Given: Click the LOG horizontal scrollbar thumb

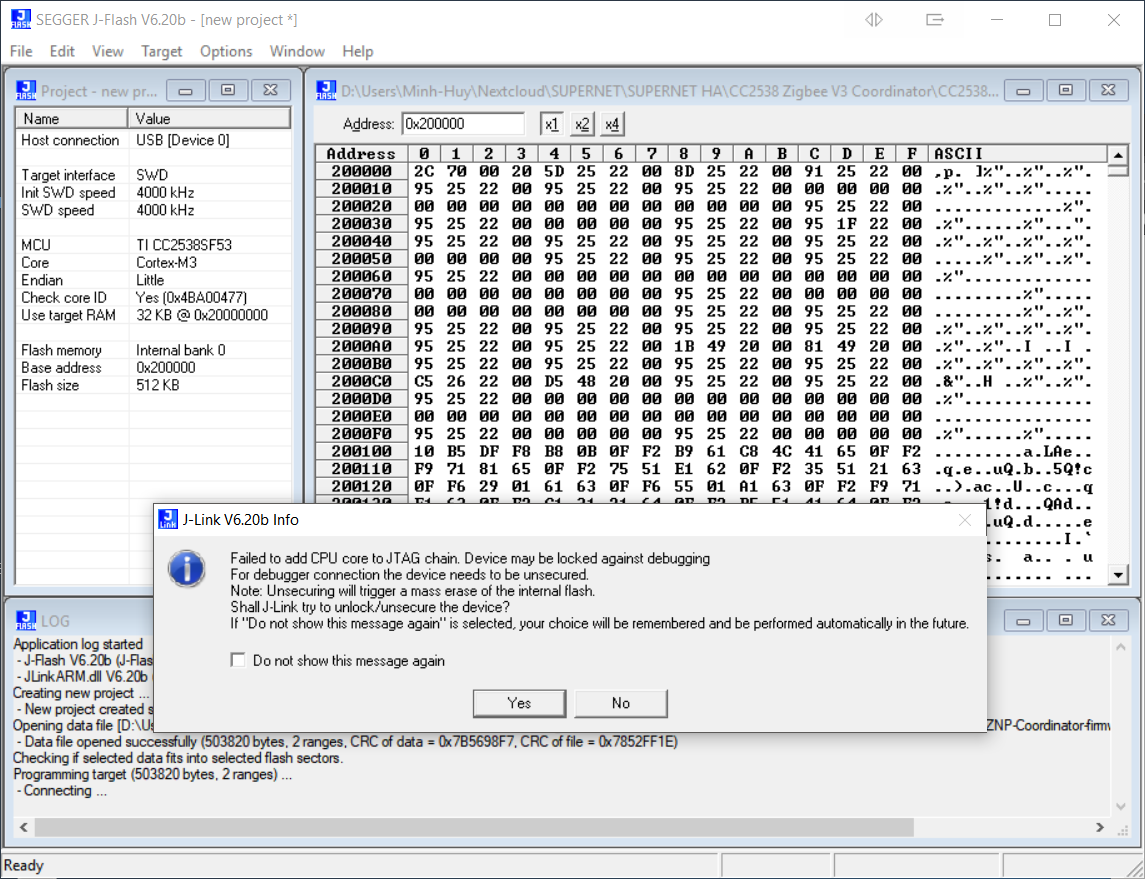Looking at the screenshot, I should (x=474, y=827).
